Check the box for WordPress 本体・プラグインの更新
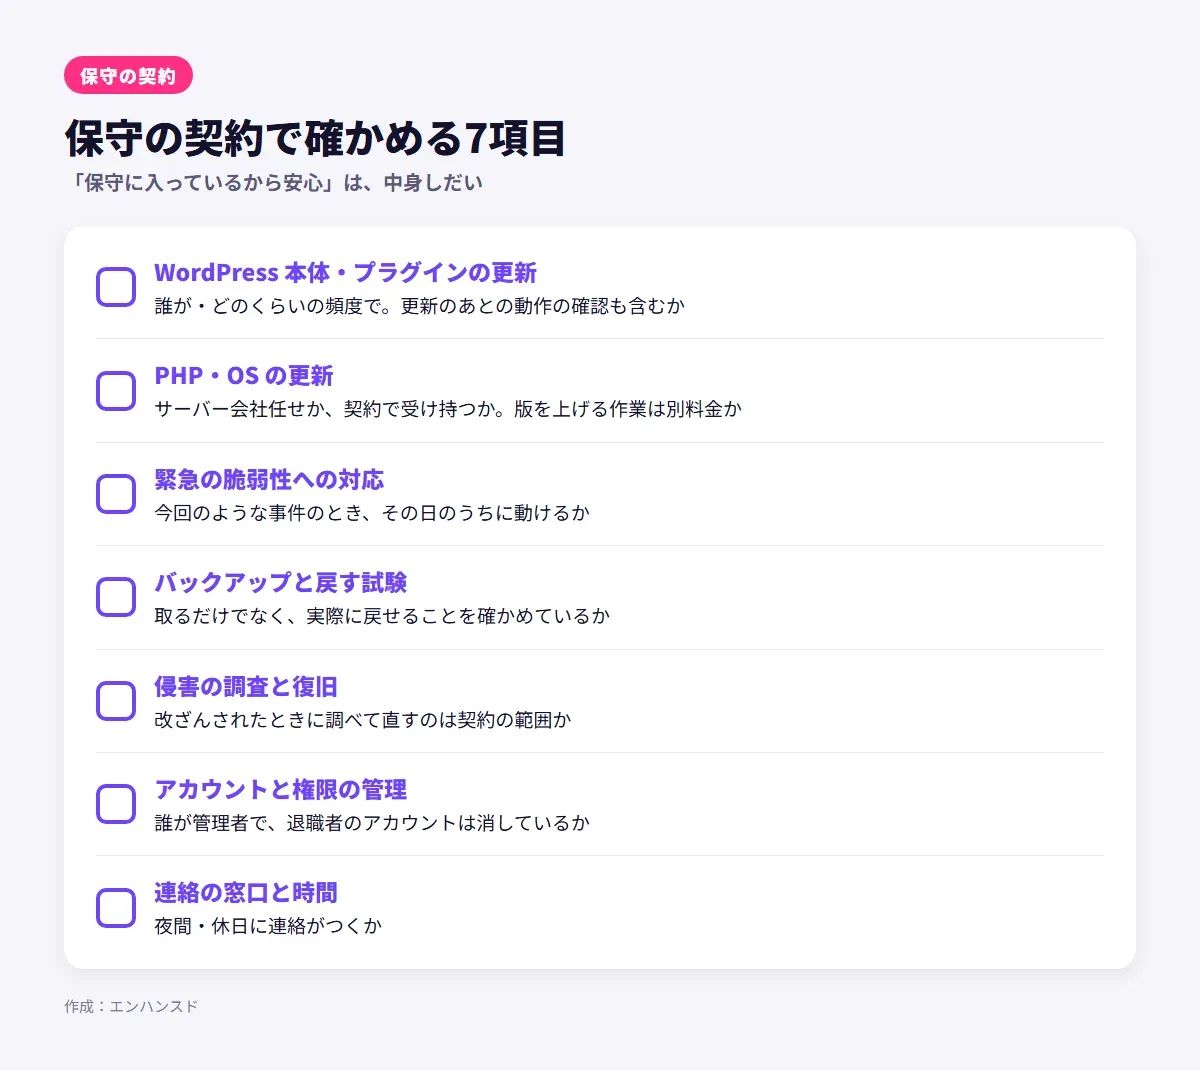1200x1070 pixels. 116,287
